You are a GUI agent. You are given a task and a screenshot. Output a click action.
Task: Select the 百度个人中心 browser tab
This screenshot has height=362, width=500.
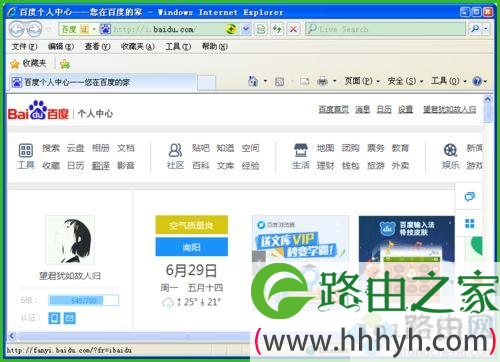pyautogui.click(x=103, y=82)
